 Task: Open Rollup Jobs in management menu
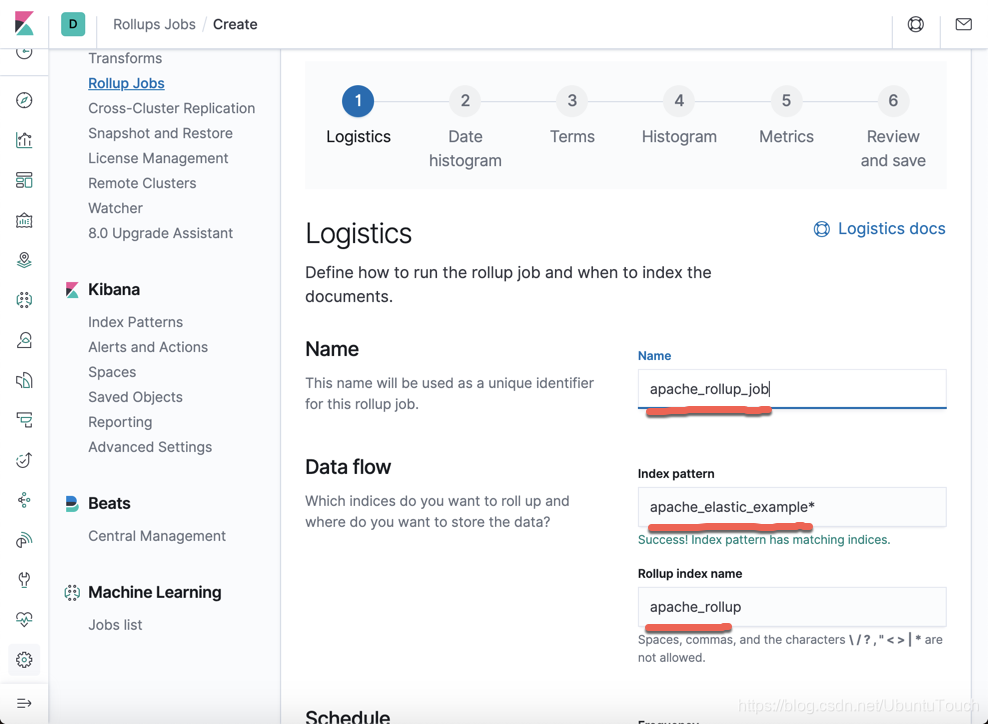[126, 83]
